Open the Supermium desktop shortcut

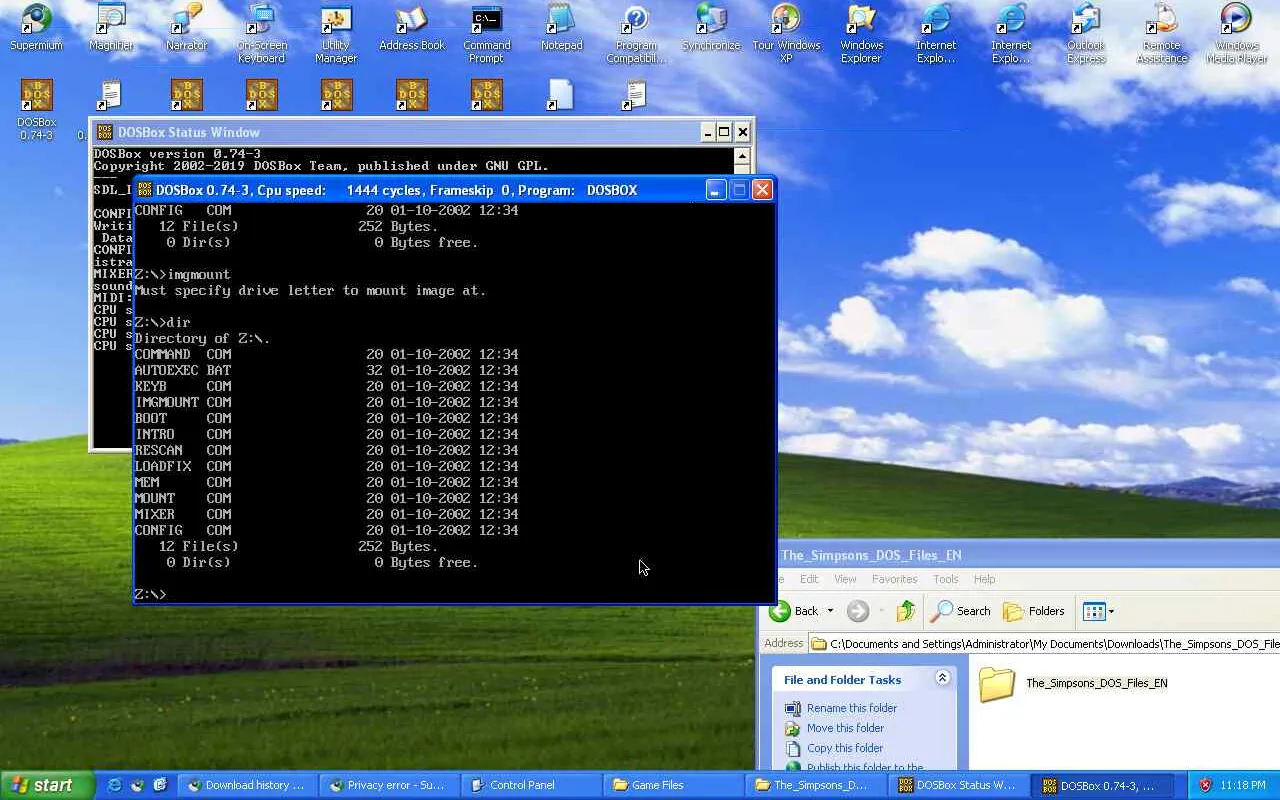36,28
